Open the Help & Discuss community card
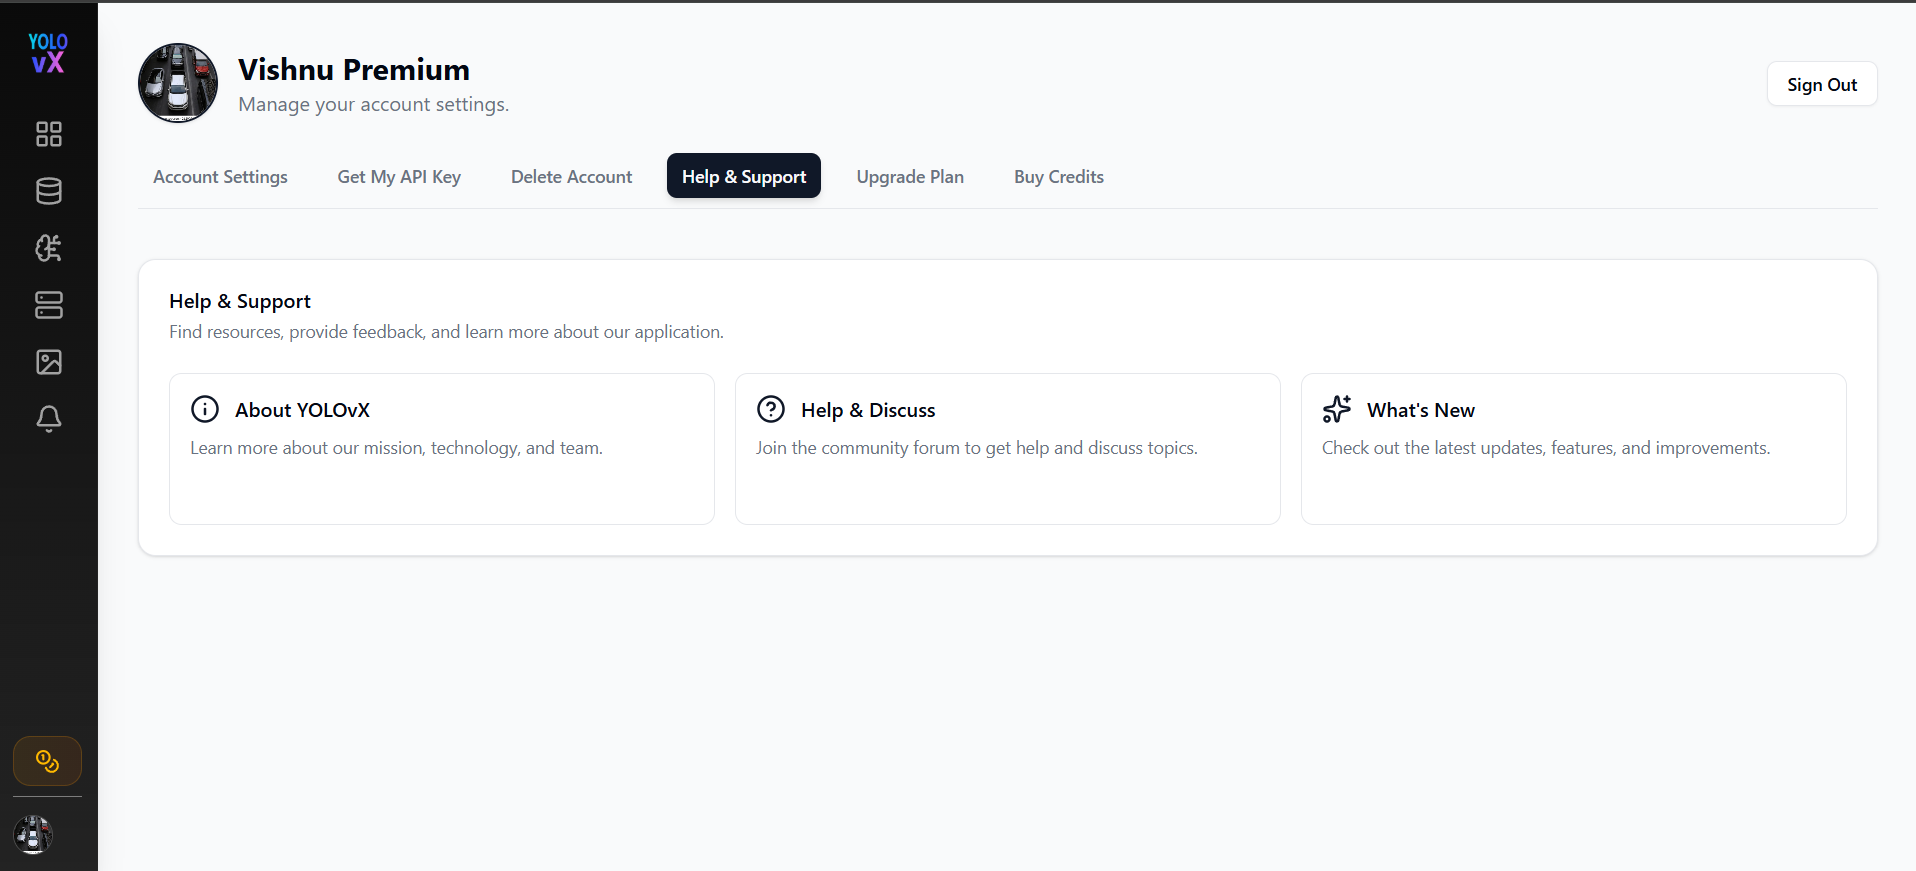 coord(1008,449)
